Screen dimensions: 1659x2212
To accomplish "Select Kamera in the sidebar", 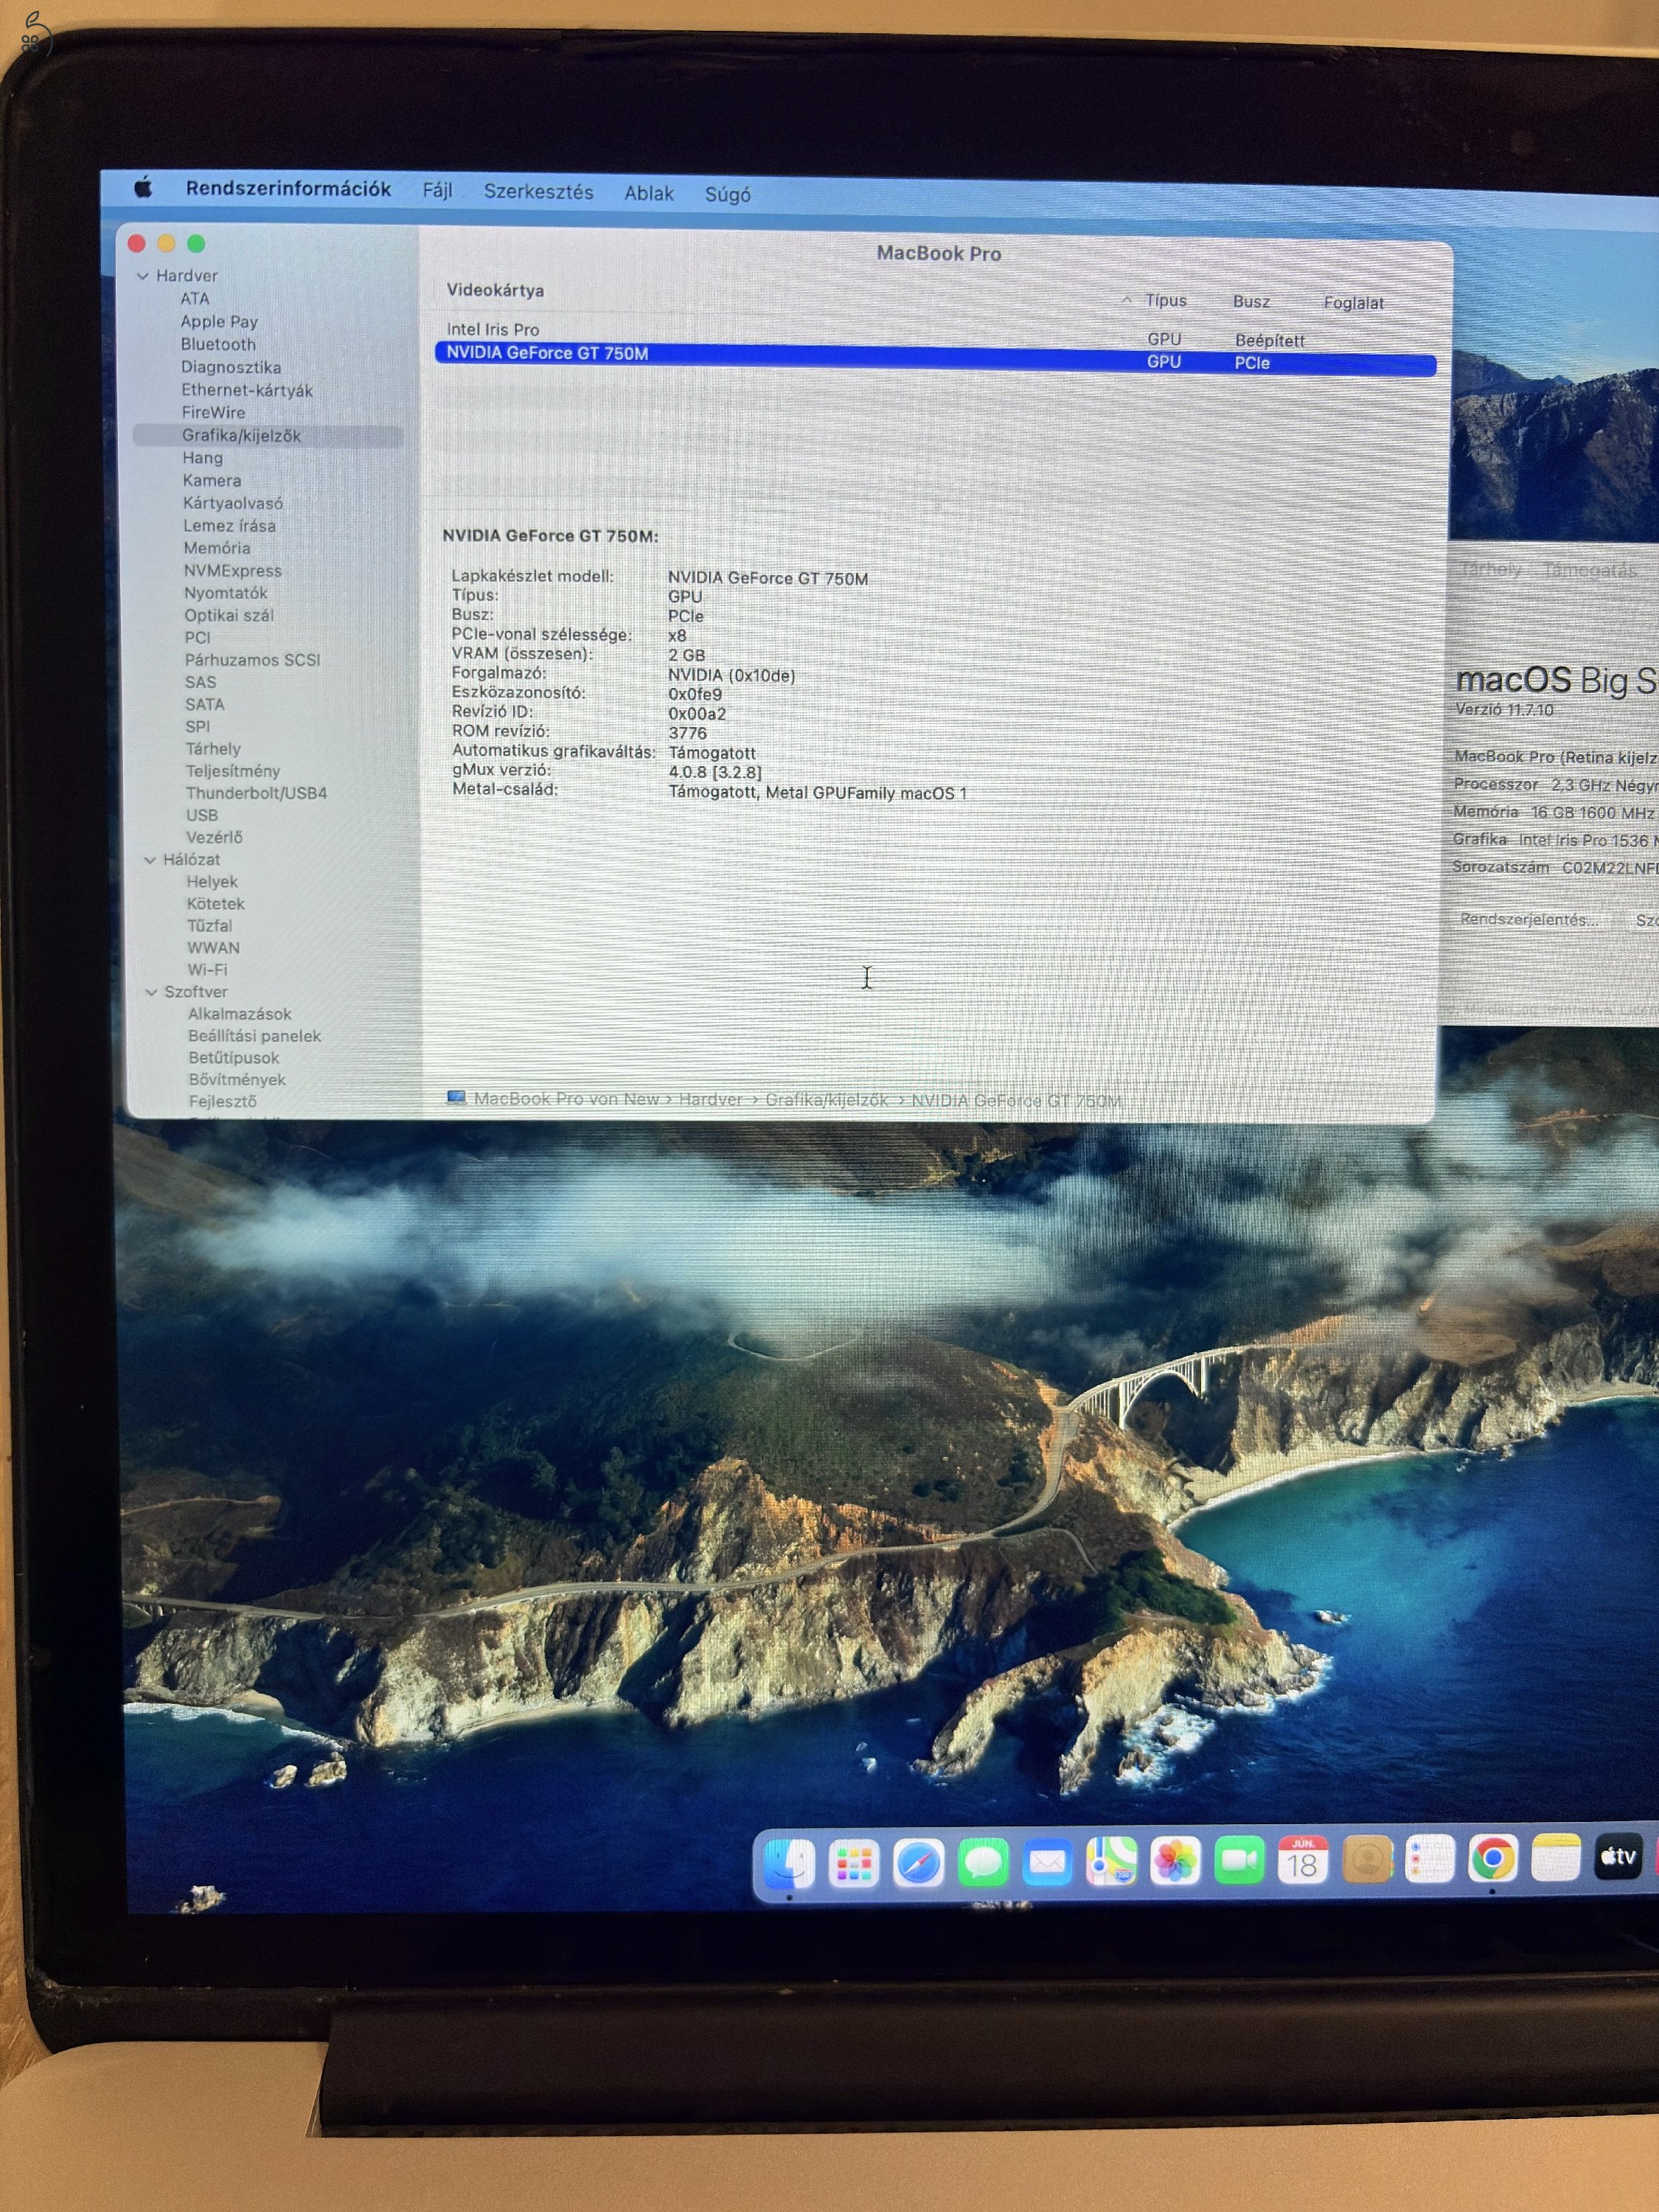I will [212, 481].
